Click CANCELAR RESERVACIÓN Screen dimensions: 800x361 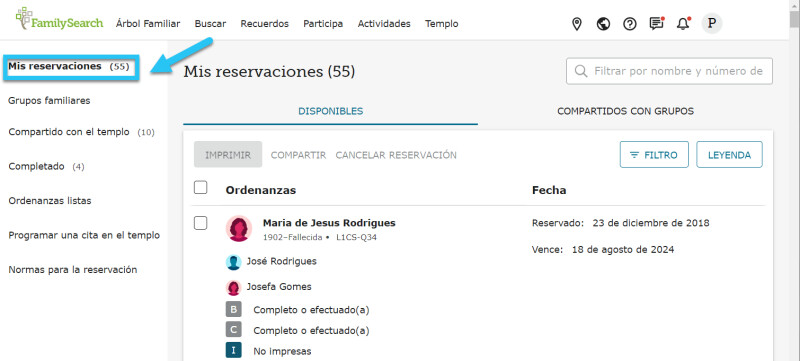396,155
